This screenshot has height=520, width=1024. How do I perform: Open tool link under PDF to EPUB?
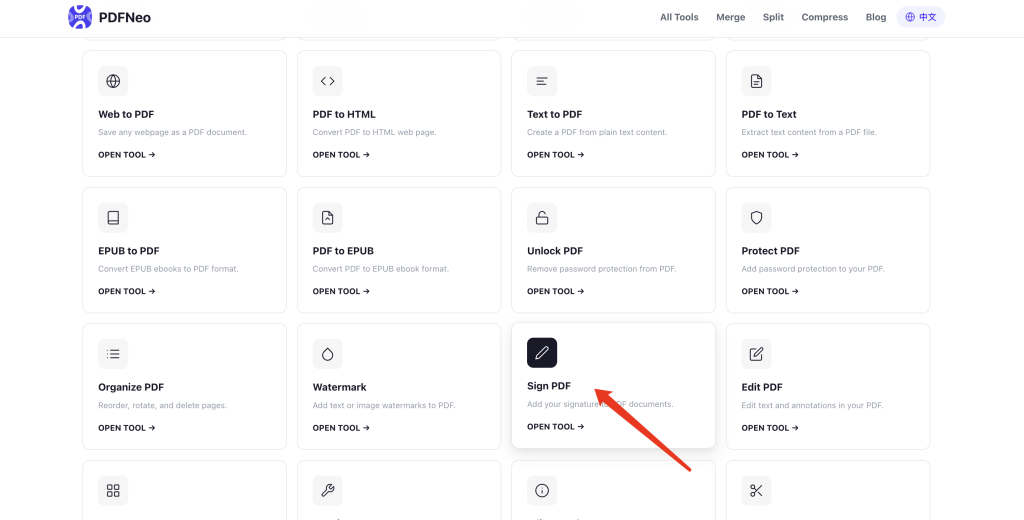[x=341, y=291]
